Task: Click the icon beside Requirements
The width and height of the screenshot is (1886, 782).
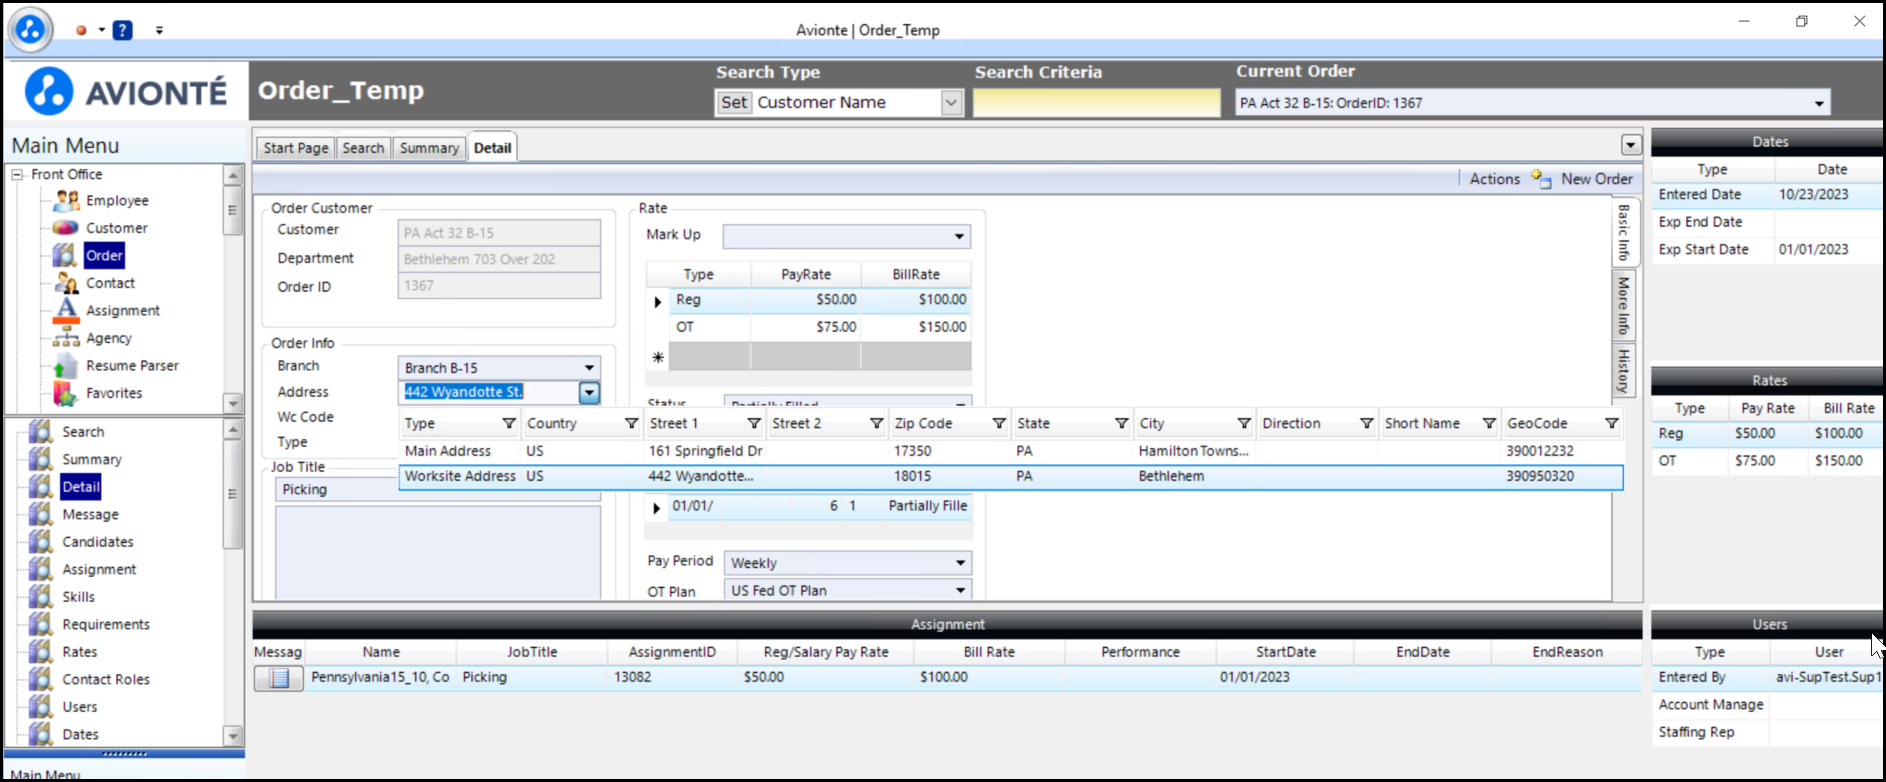Action: pyautogui.click(x=41, y=624)
